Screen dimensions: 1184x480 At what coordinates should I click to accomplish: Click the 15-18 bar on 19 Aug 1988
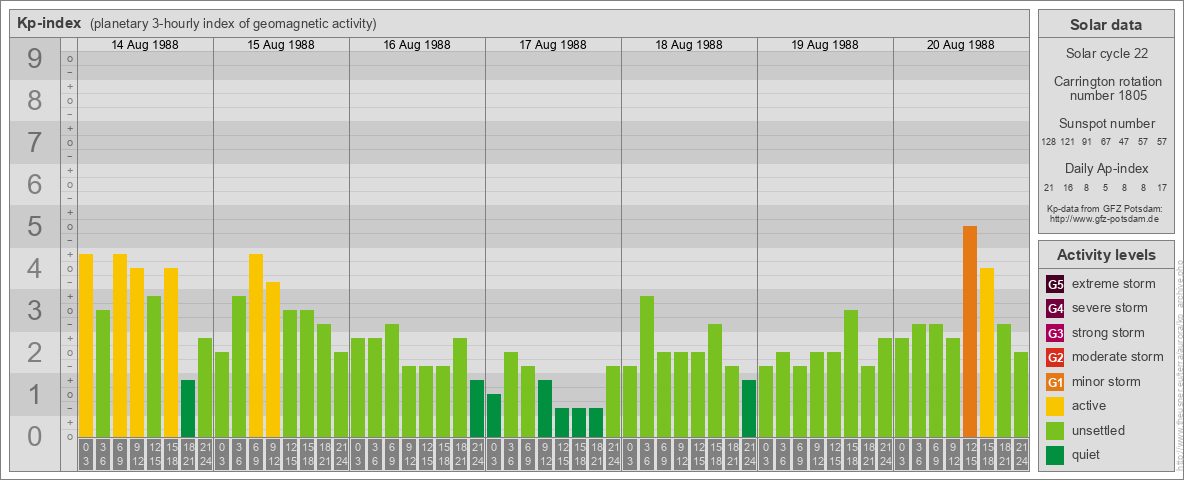point(851,374)
